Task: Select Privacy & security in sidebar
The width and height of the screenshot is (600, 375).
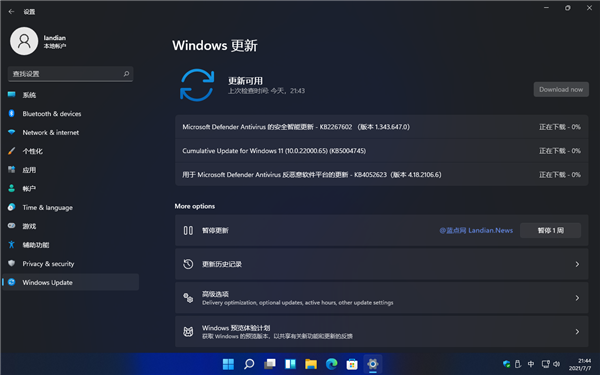Action: click(x=70, y=263)
